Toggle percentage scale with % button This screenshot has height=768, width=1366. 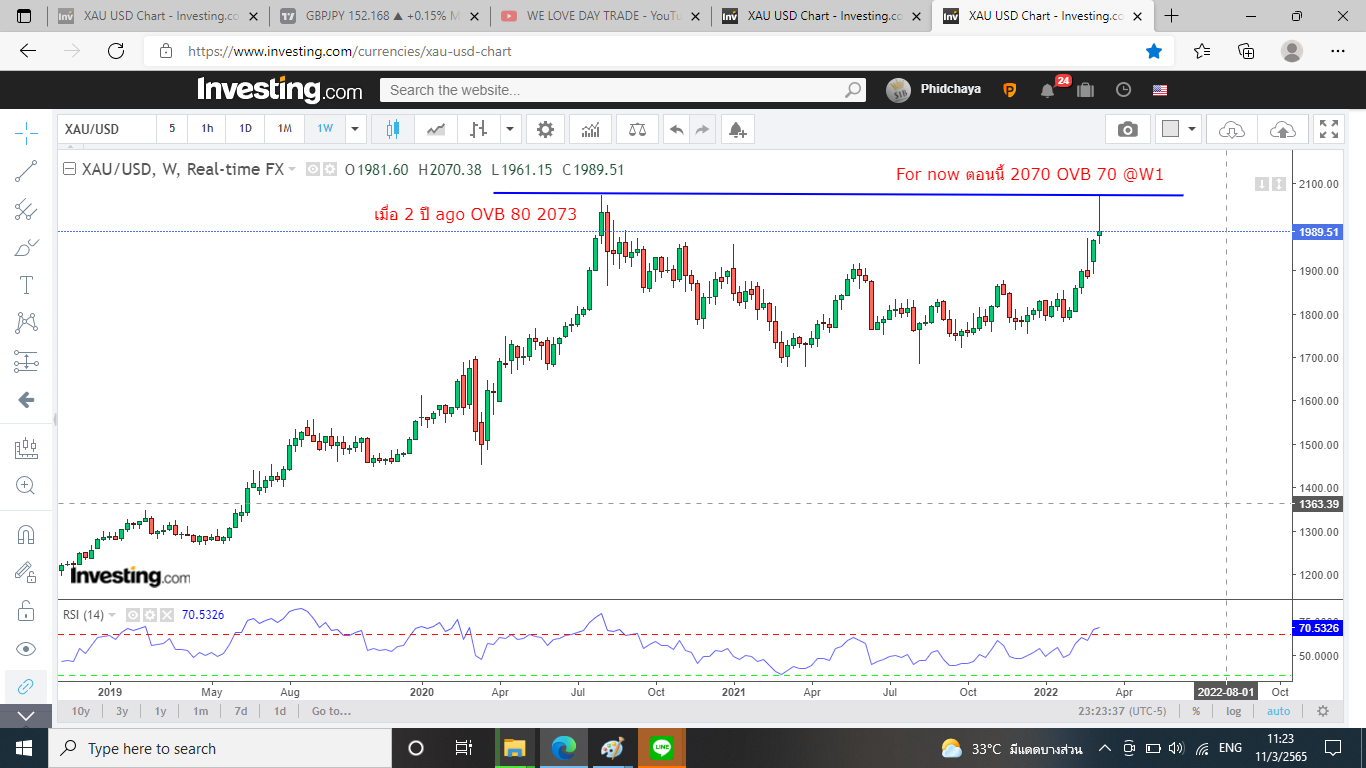click(1196, 711)
